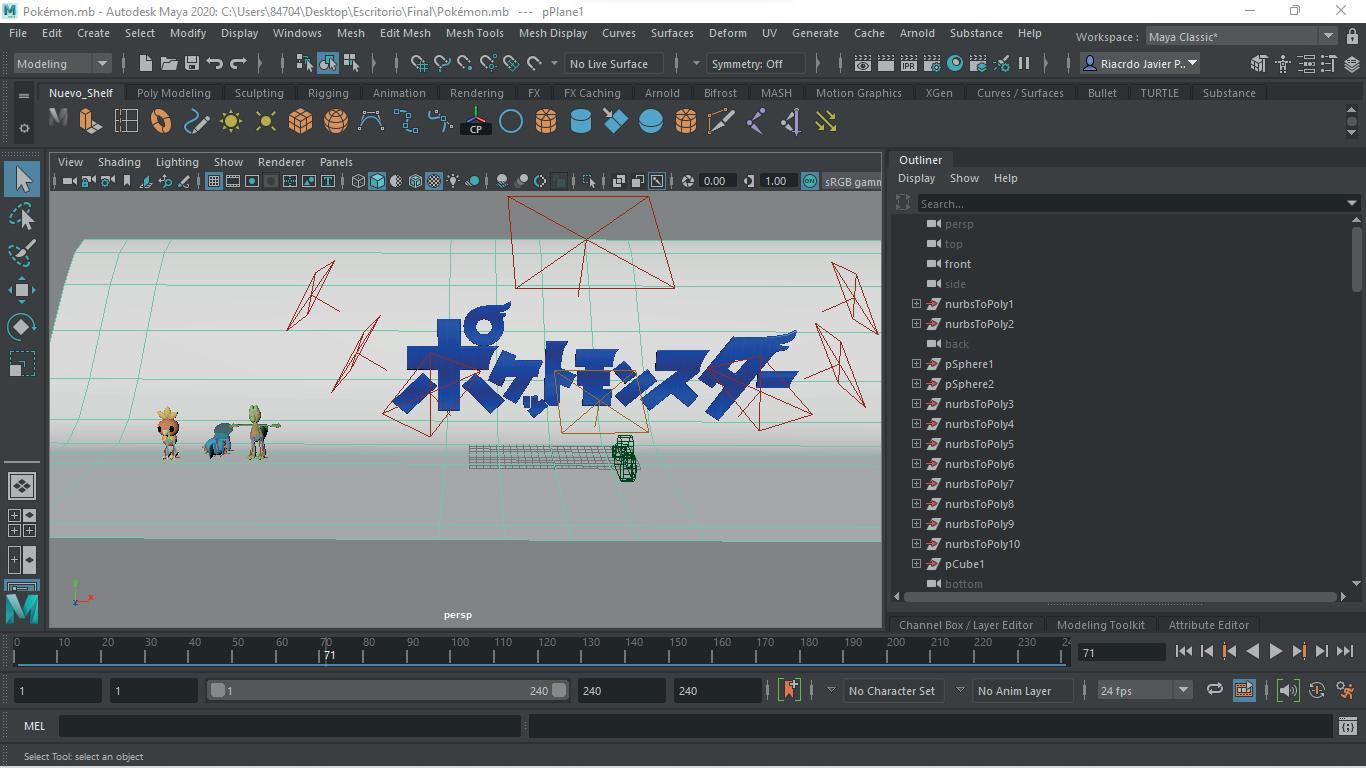Image resolution: width=1366 pixels, height=768 pixels.
Task: Create blue cylinder from shelf
Action: pos(580,122)
